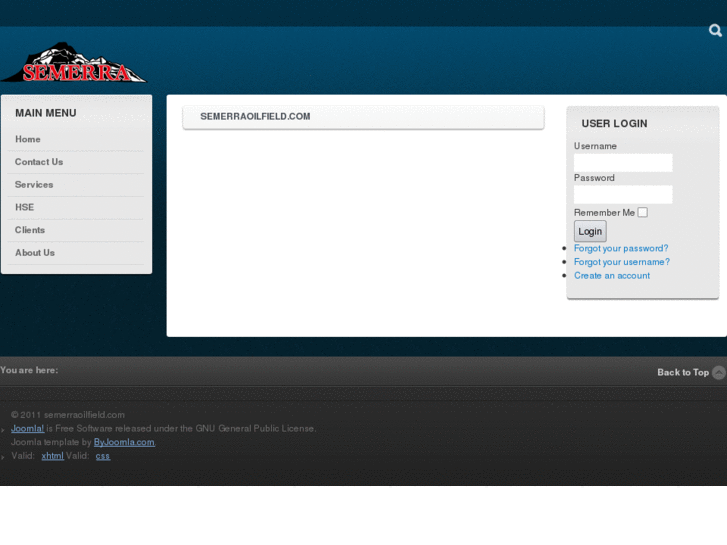Open the ByJoomla.com template link

(x=124, y=442)
